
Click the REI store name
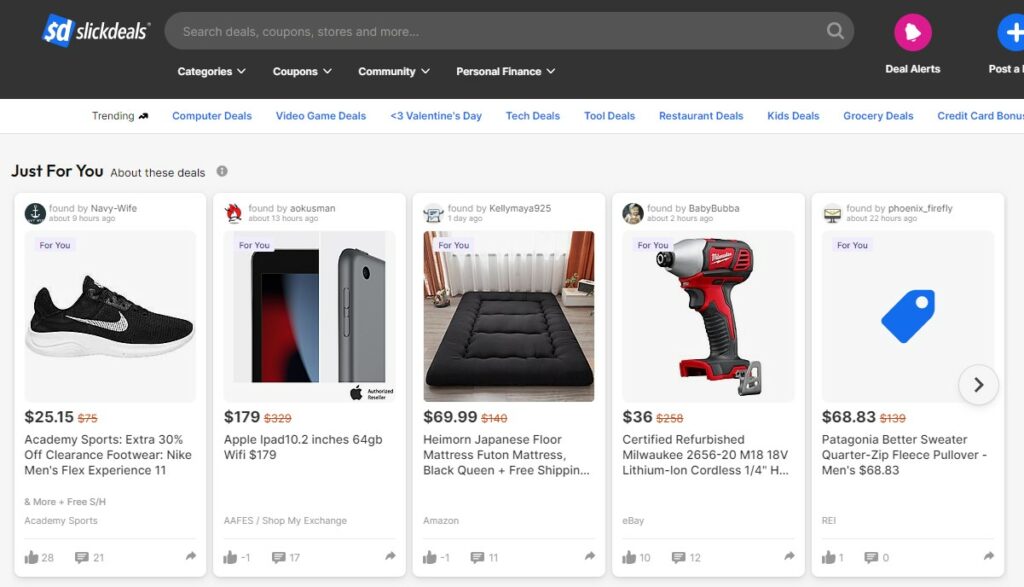click(829, 520)
